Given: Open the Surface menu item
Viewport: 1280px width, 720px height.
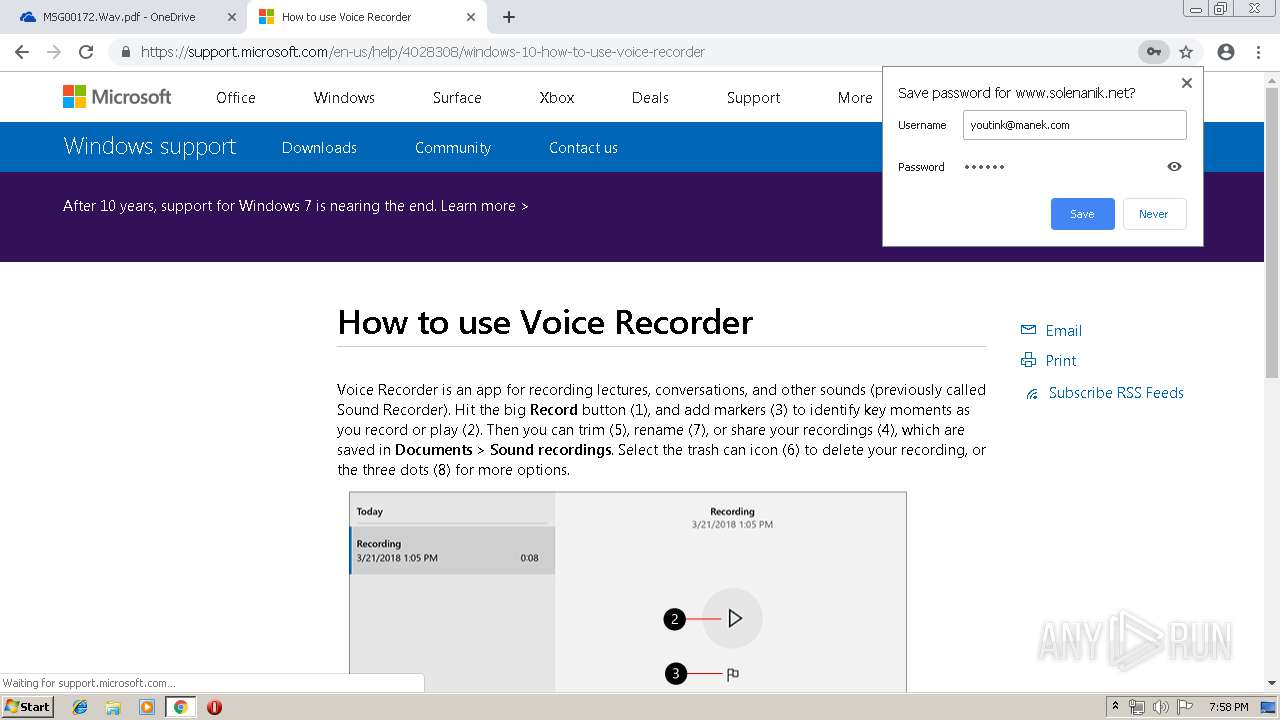Looking at the screenshot, I should tap(457, 97).
